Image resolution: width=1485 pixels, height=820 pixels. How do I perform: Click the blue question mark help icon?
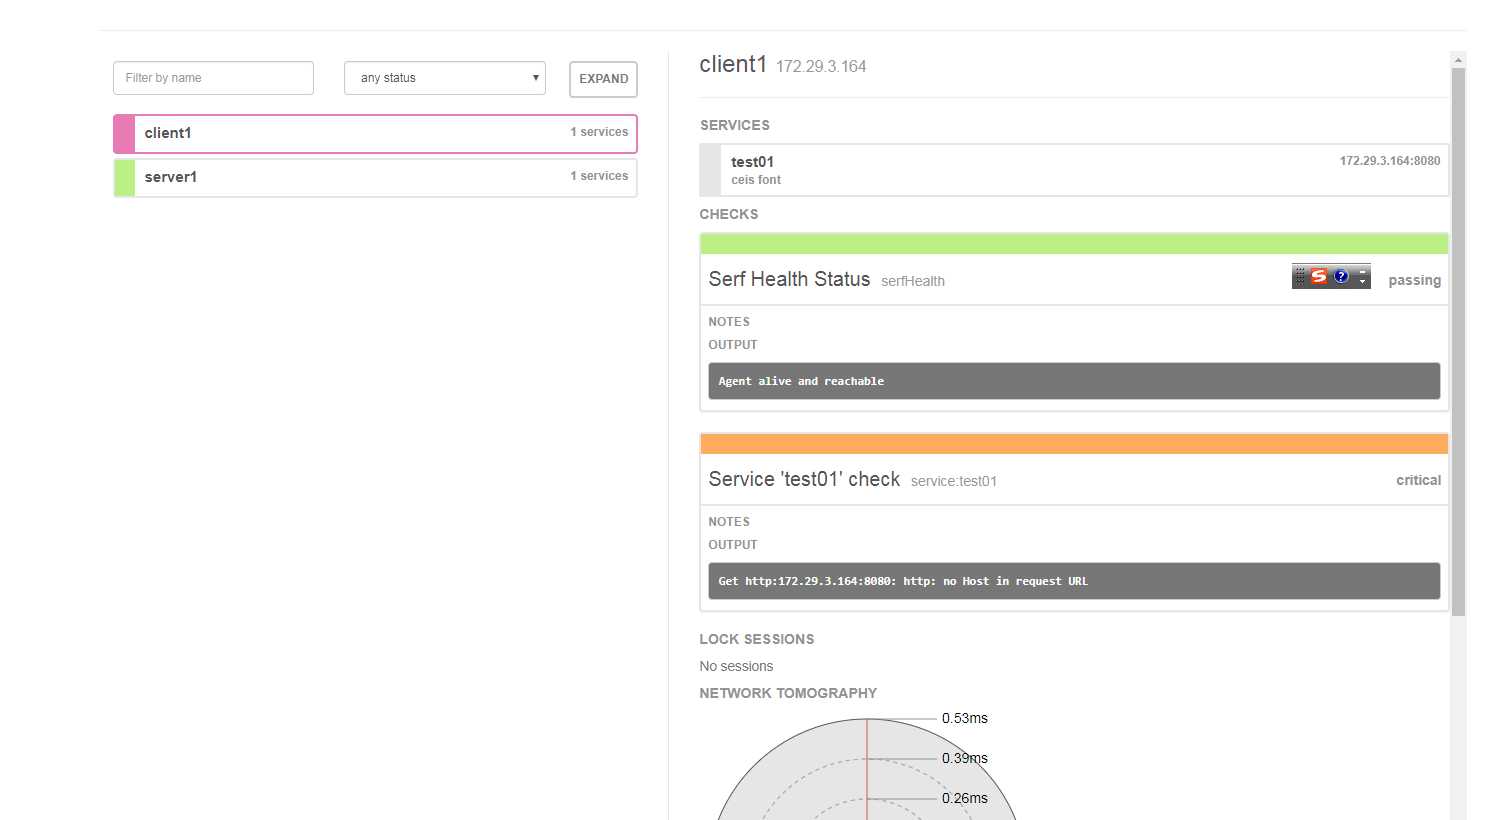pos(1341,276)
